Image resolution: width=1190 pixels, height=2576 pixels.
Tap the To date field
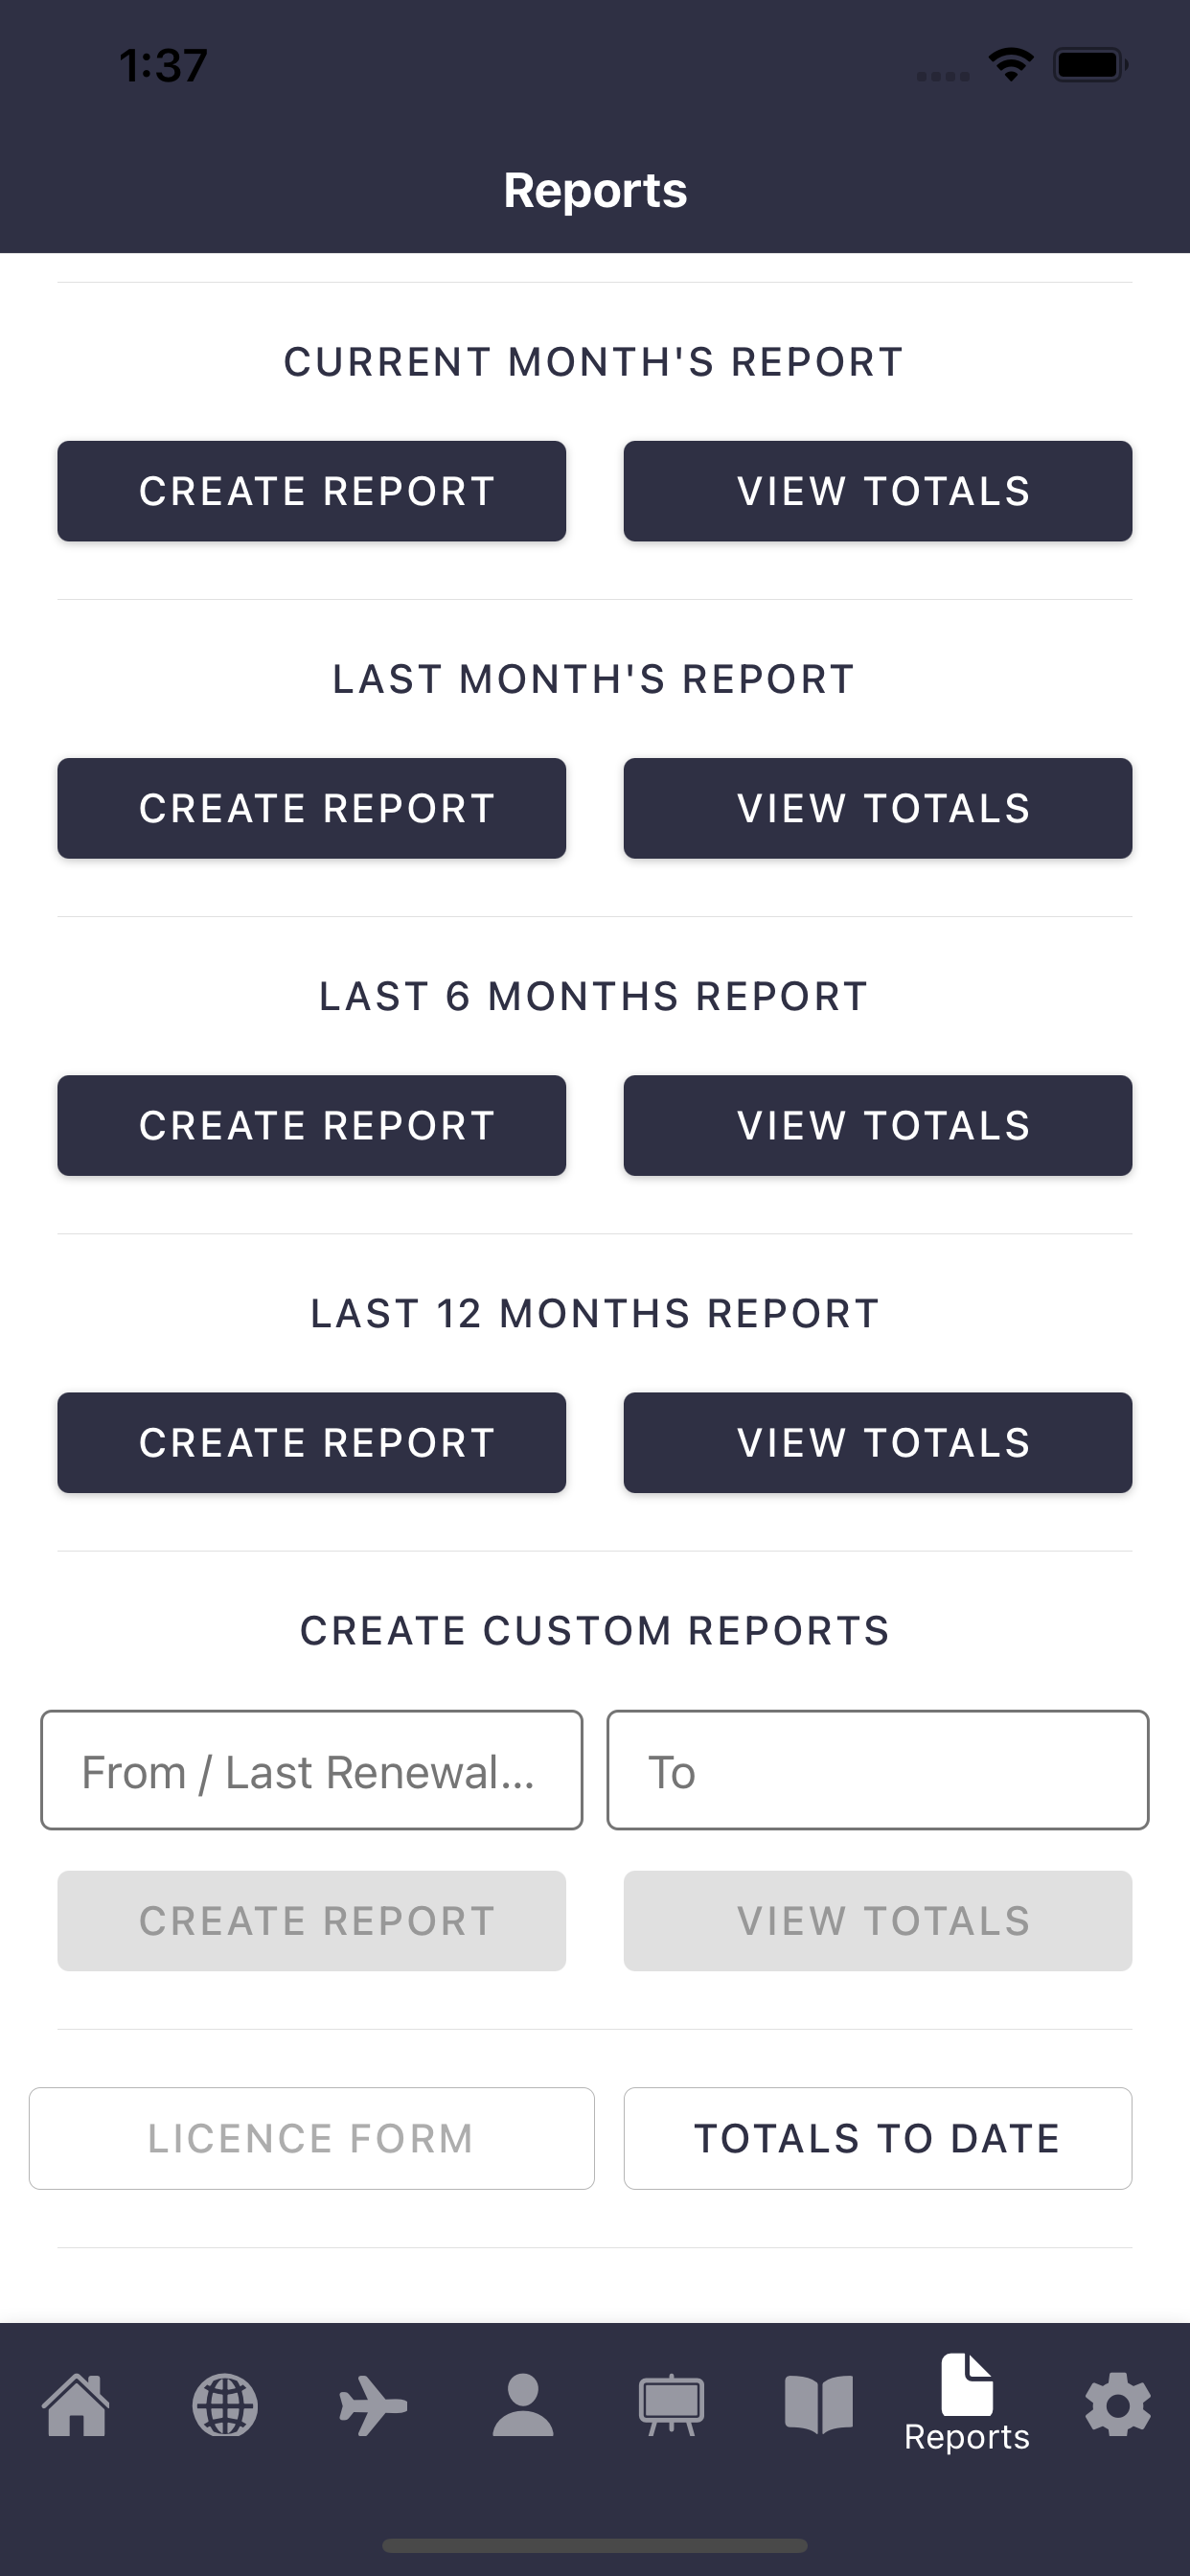[x=878, y=1770]
